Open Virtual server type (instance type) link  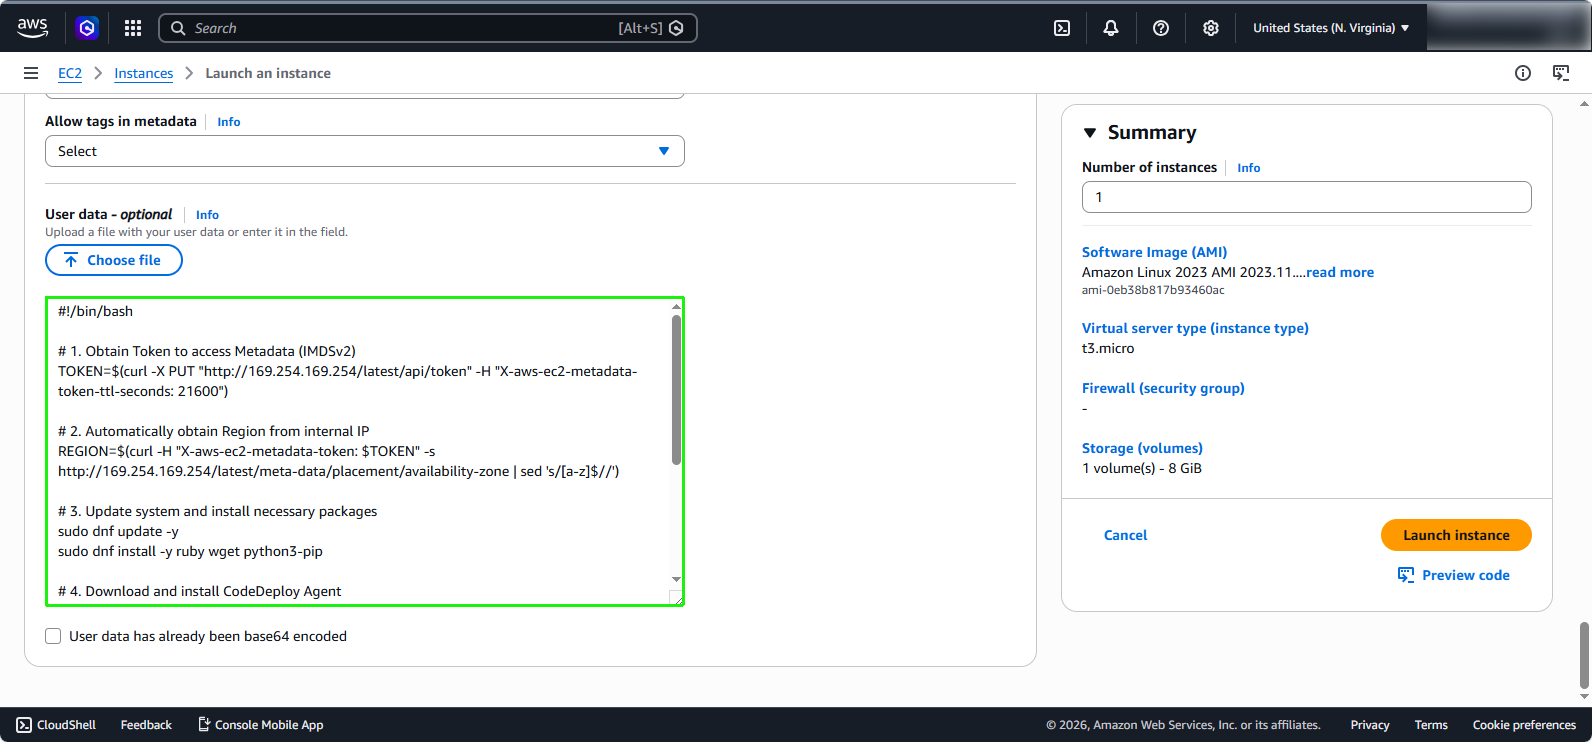click(x=1195, y=328)
